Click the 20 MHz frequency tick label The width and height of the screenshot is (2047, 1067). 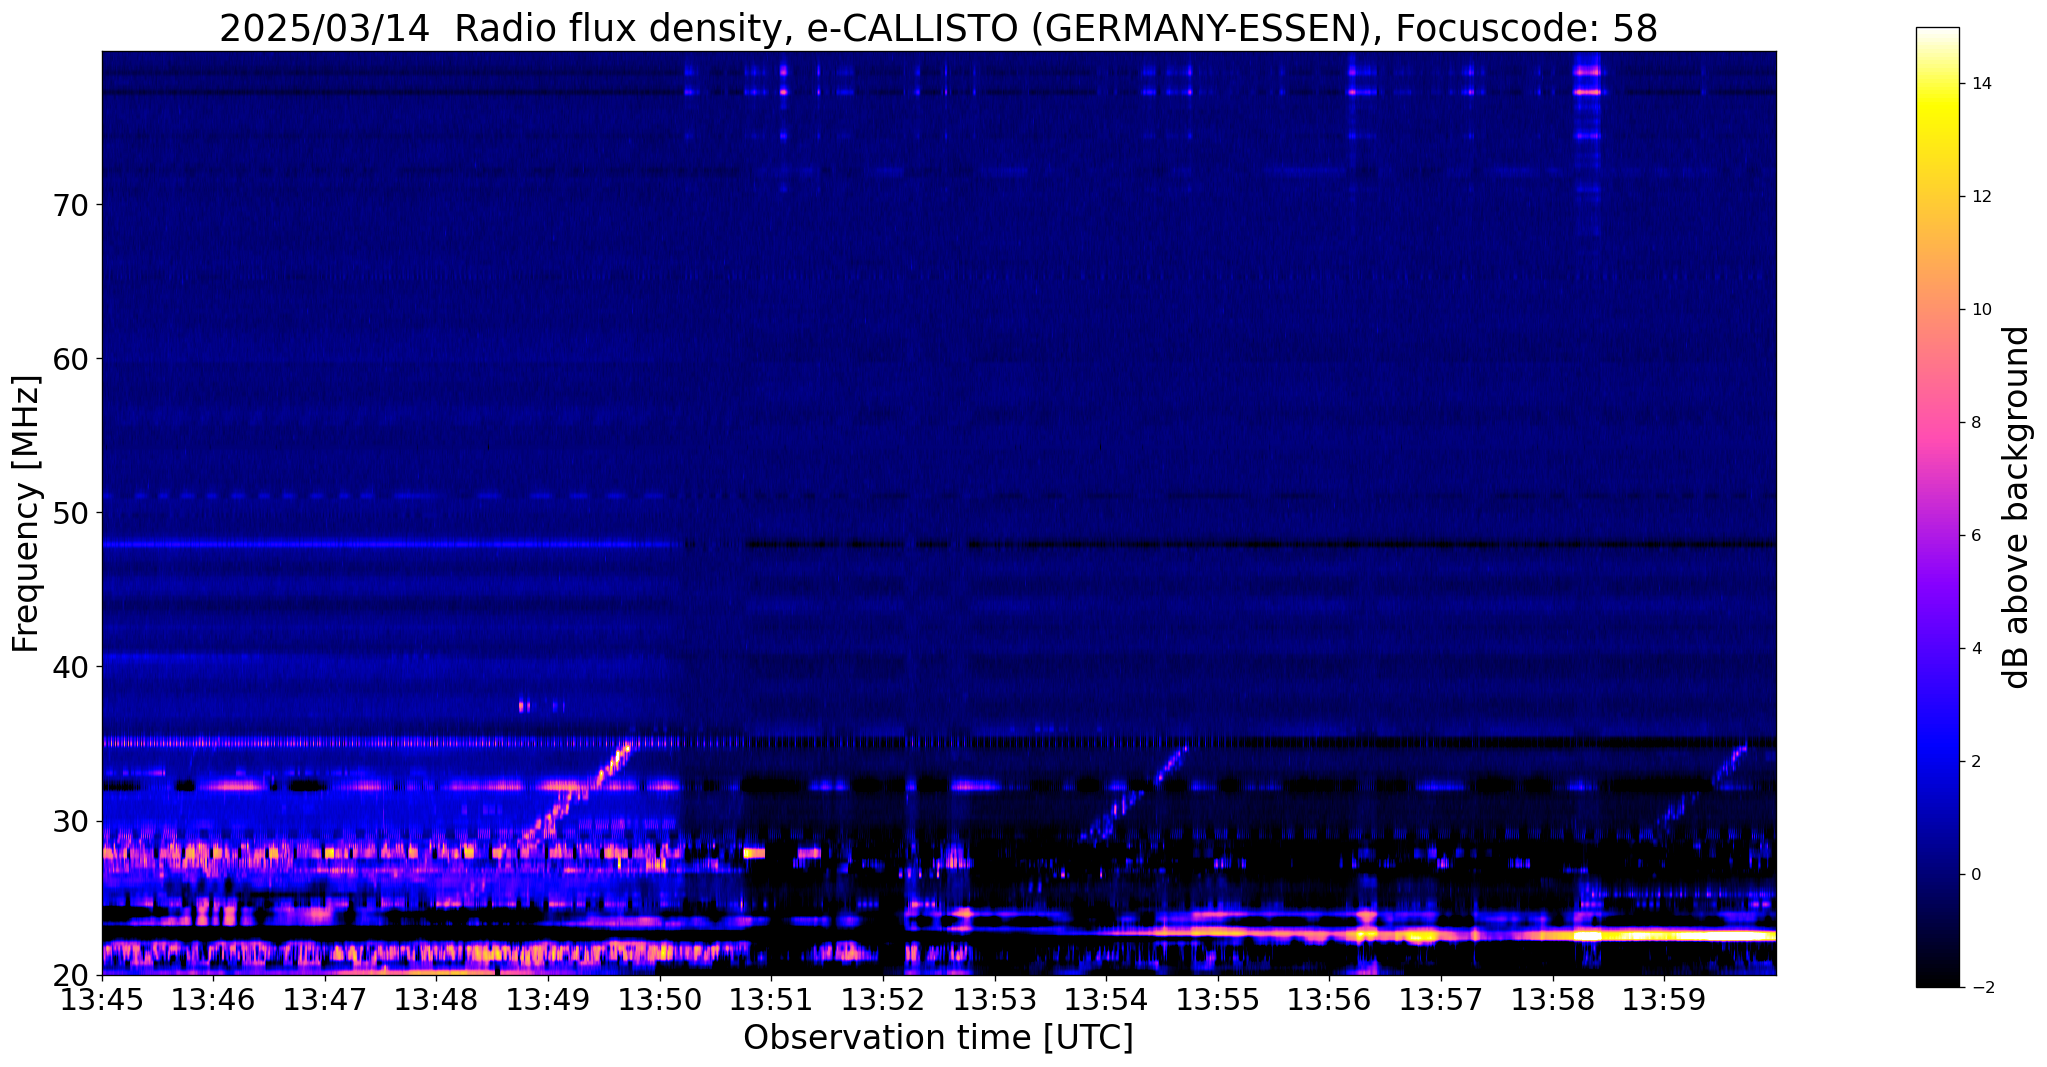click(69, 975)
